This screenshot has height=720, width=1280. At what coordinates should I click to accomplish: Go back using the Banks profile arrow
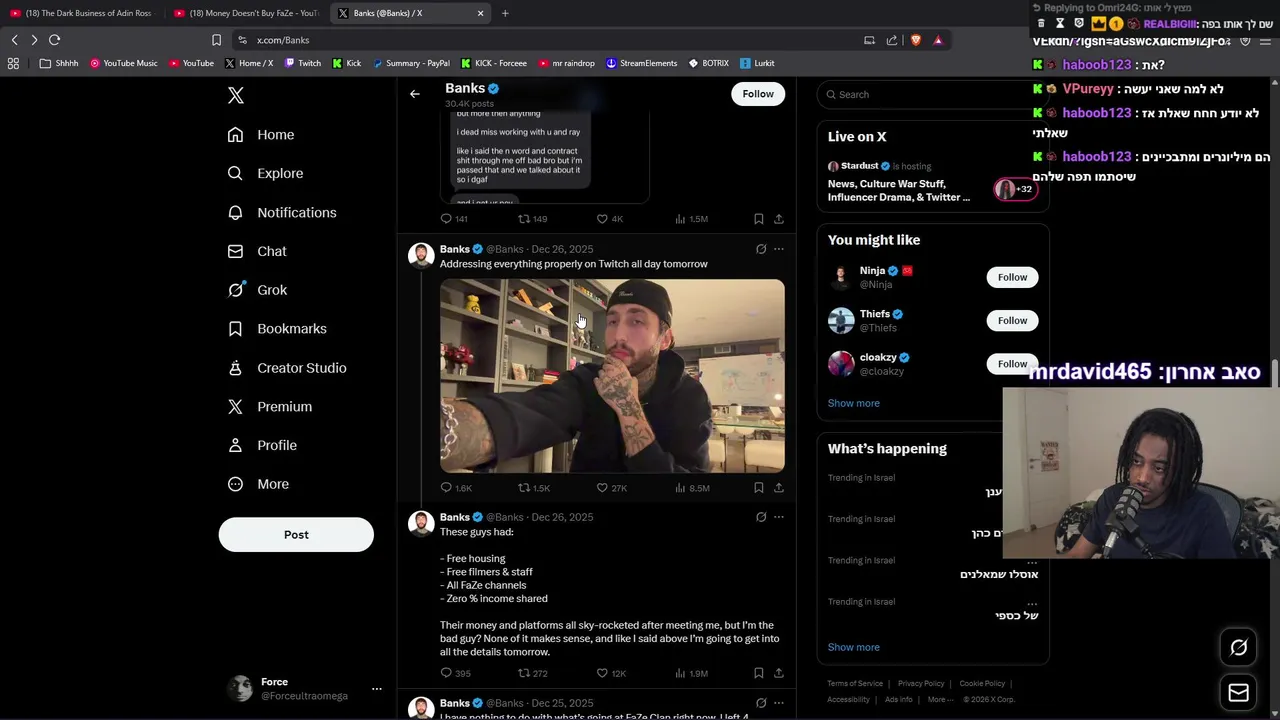click(415, 94)
